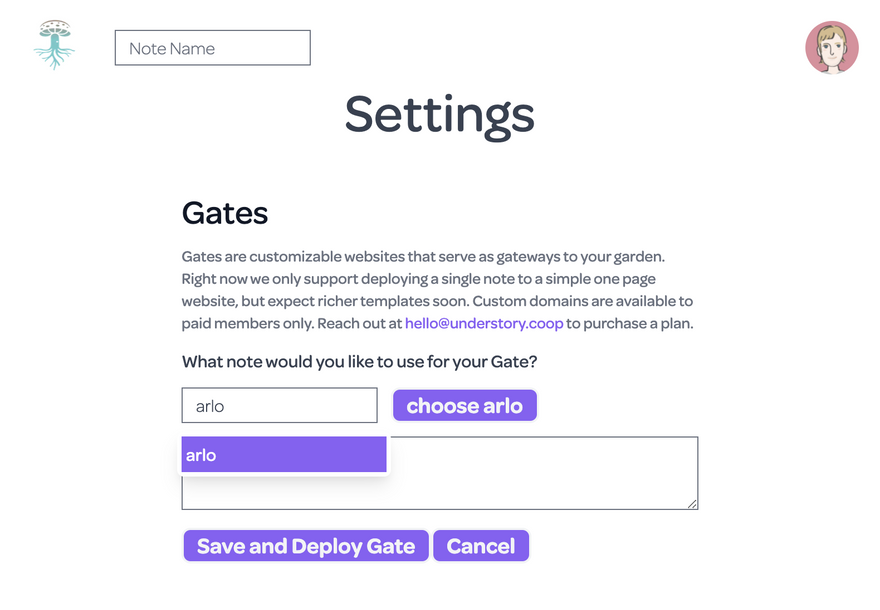Click the 'to purchase a plan' text
The width and height of the screenshot is (880, 610).
click(630, 324)
